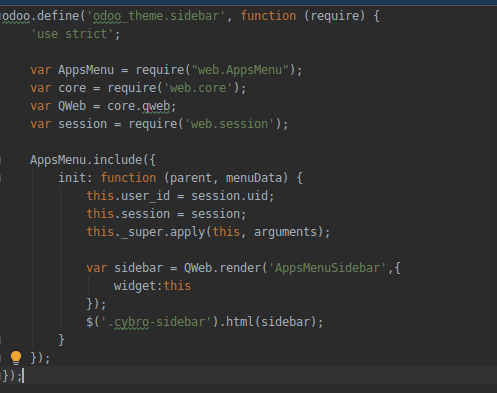Click this.user_id assignment
The height and width of the screenshot is (393, 497).
pyautogui.click(x=128, y=196)
